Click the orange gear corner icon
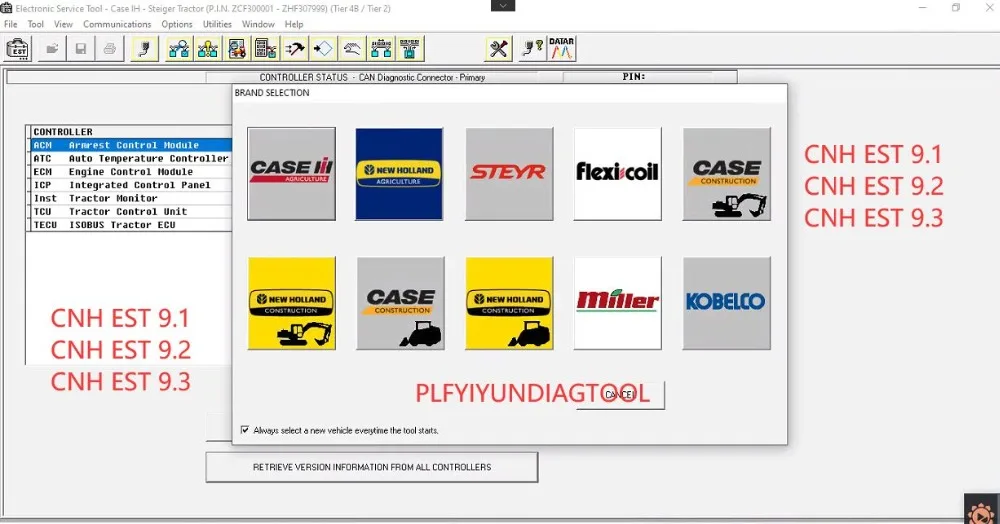Screen dimensions: 1000x524 (981, 509)
